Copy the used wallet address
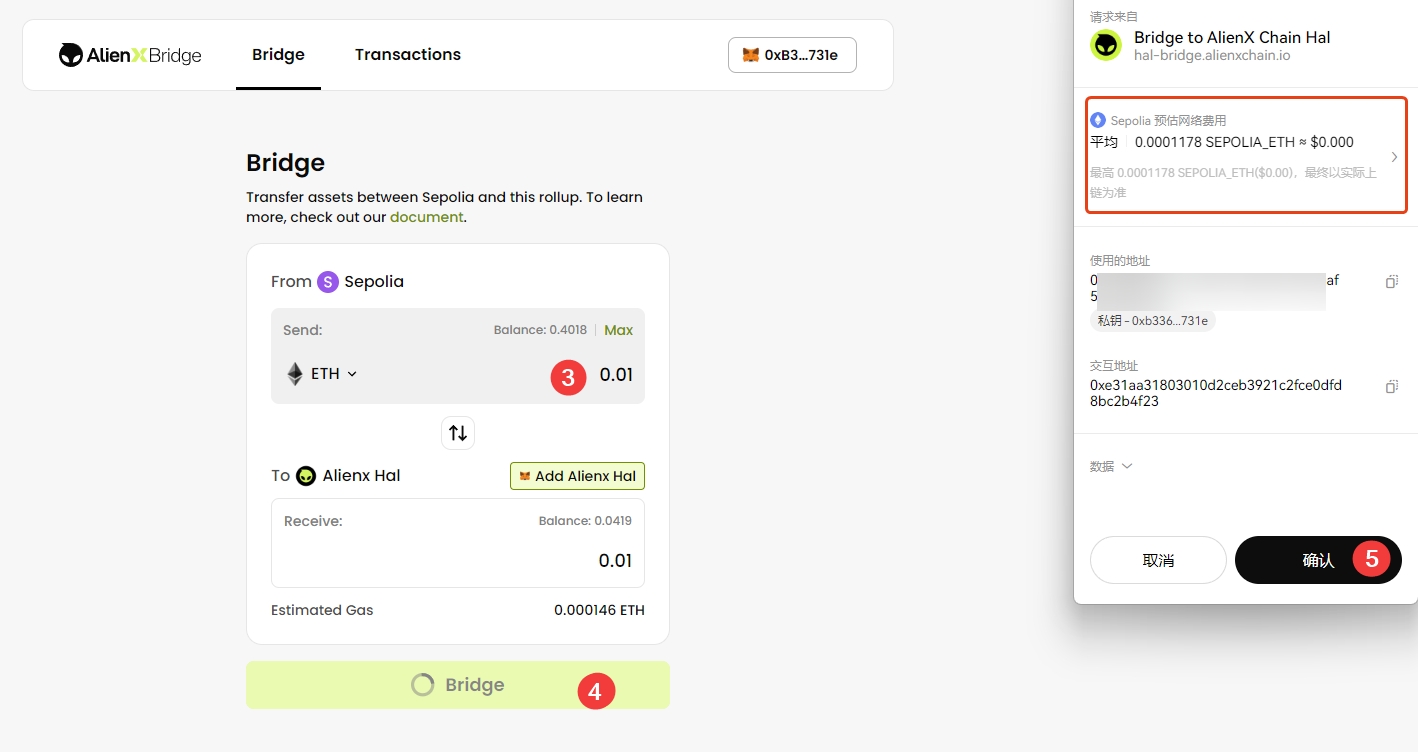Image resolution: width=1418 pixels, height=752 pixels. (1391, 282)
